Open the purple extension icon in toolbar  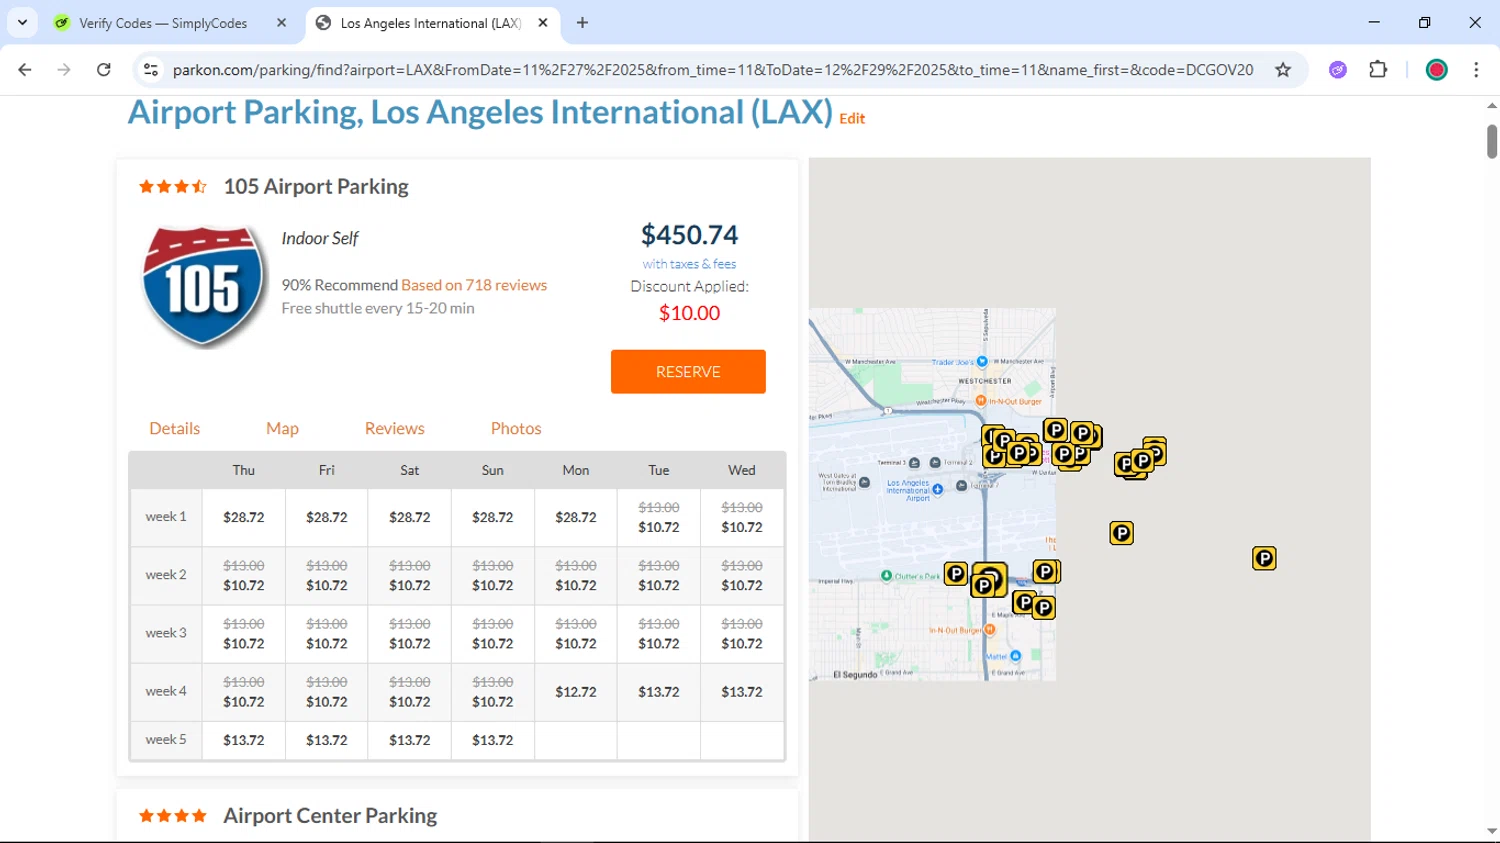coord(1338,70)
